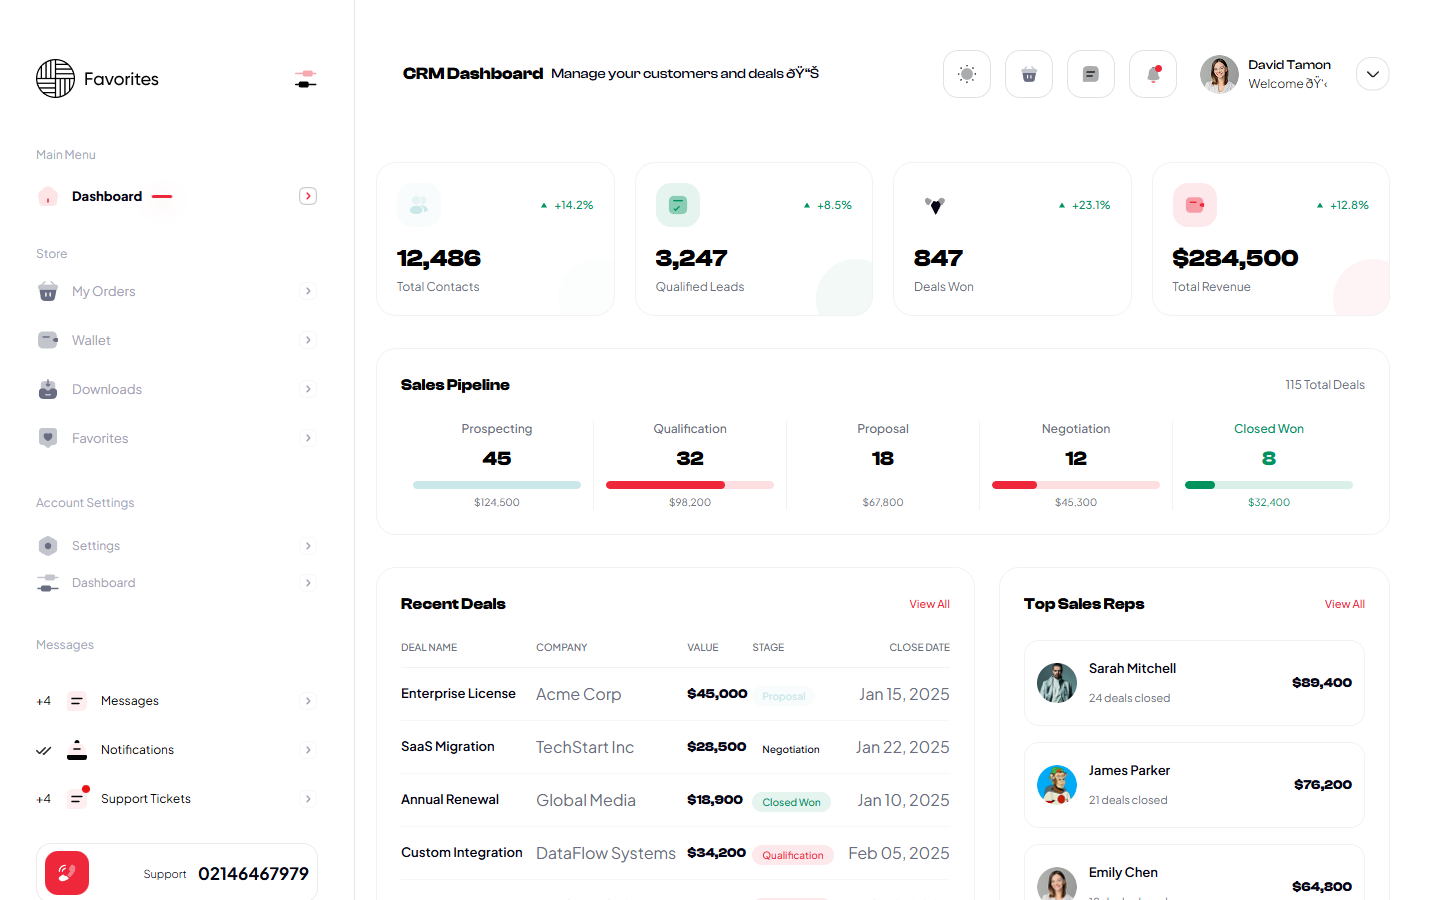Click the Qualification stage progress bar
The height and width of the screenshot is (900, 1440).
689,485
